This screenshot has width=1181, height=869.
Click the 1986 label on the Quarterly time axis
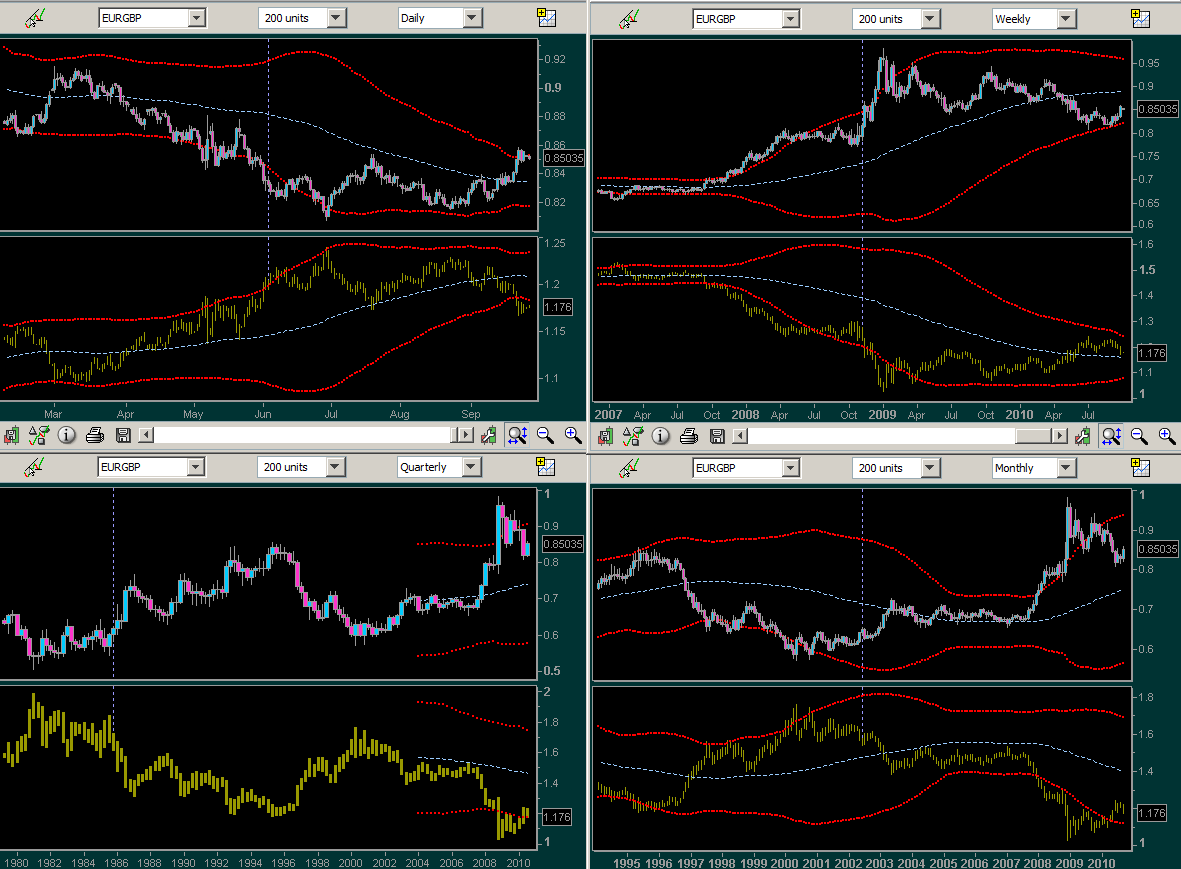coord(116,863)
